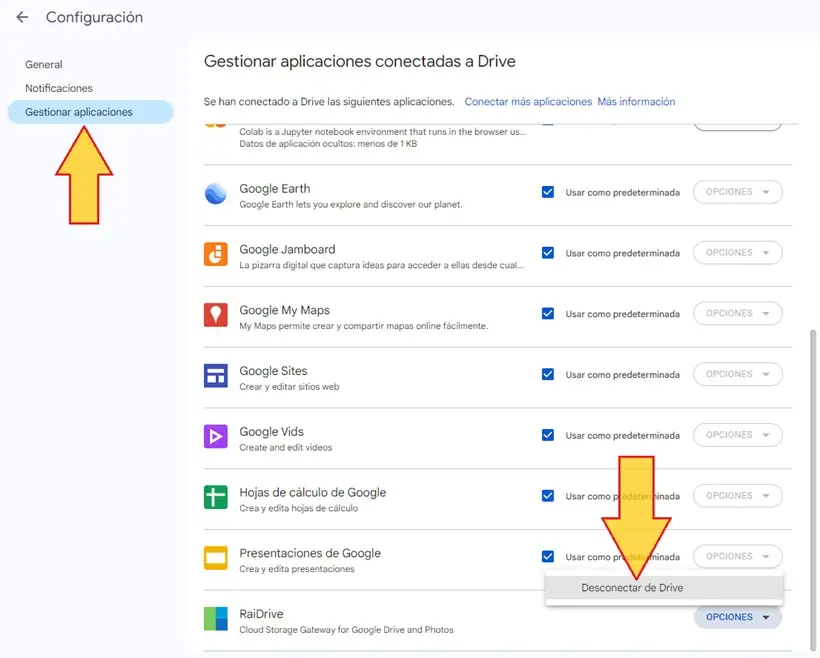Expand OPCIONES for Google Sites

point(737,374)
